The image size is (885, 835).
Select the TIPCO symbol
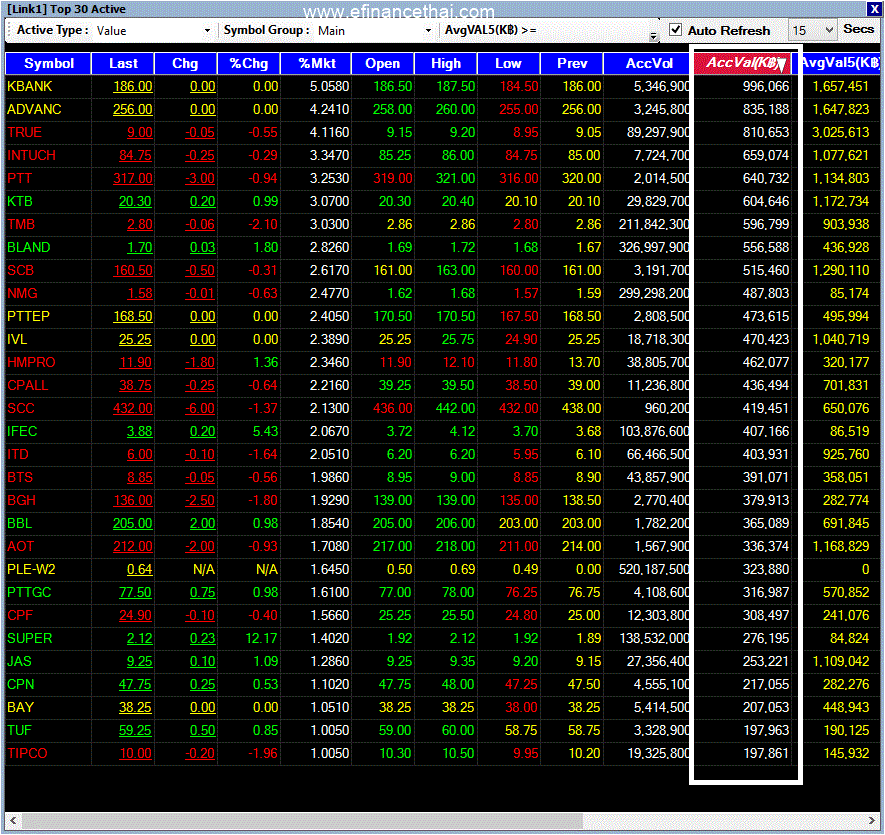(27, 754)
